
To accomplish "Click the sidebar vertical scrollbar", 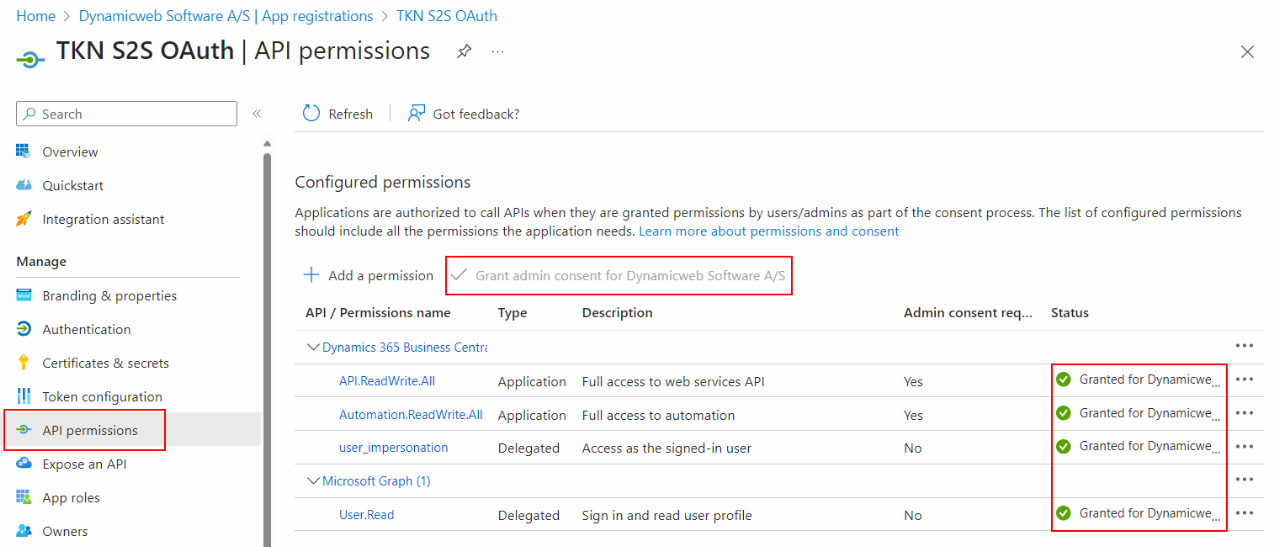I will (x=267, y=350).
